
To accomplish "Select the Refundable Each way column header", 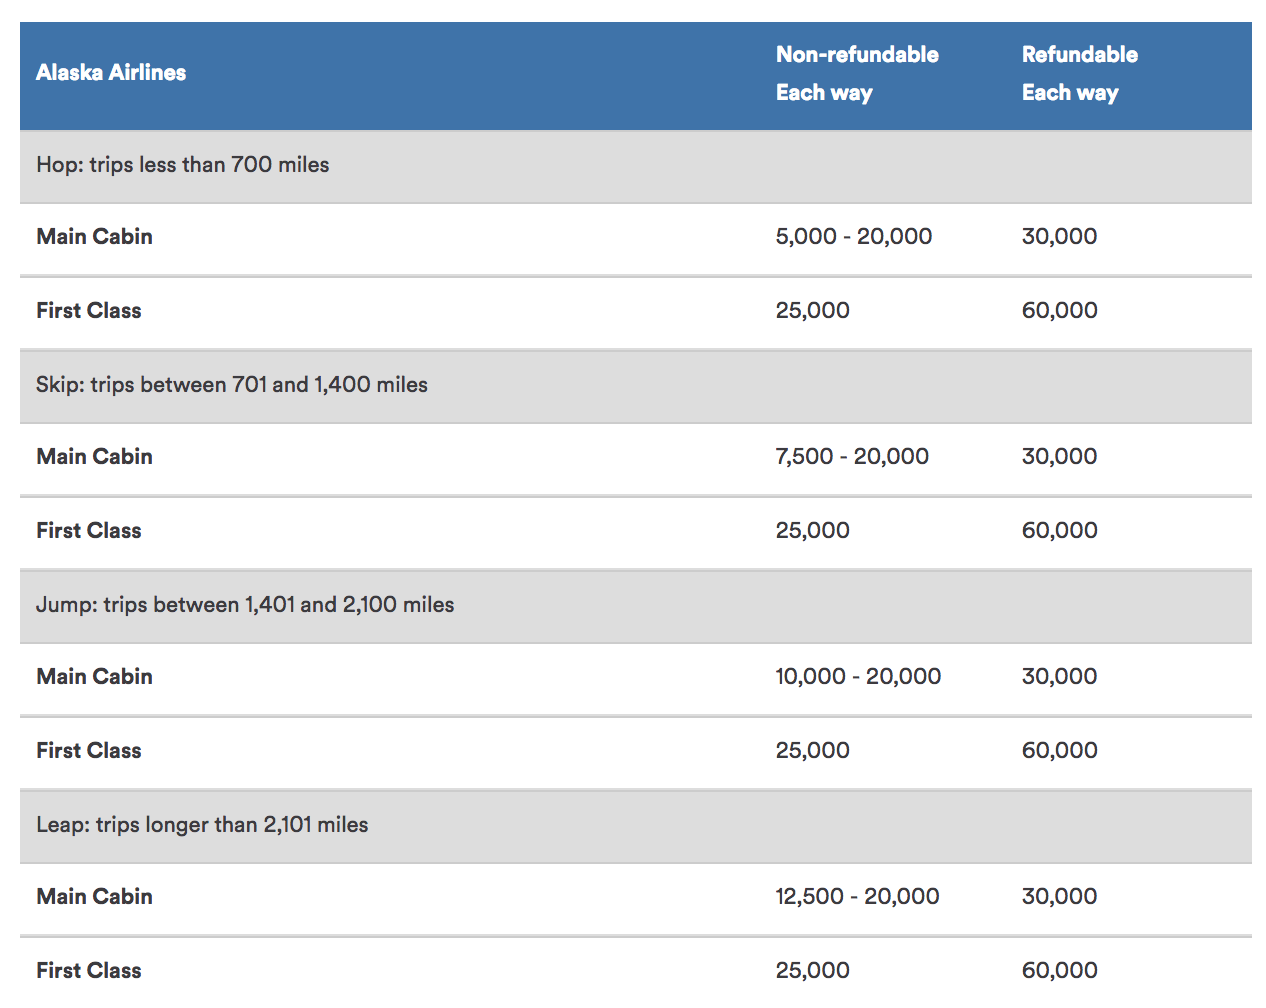I will [x=1080, y=73].
